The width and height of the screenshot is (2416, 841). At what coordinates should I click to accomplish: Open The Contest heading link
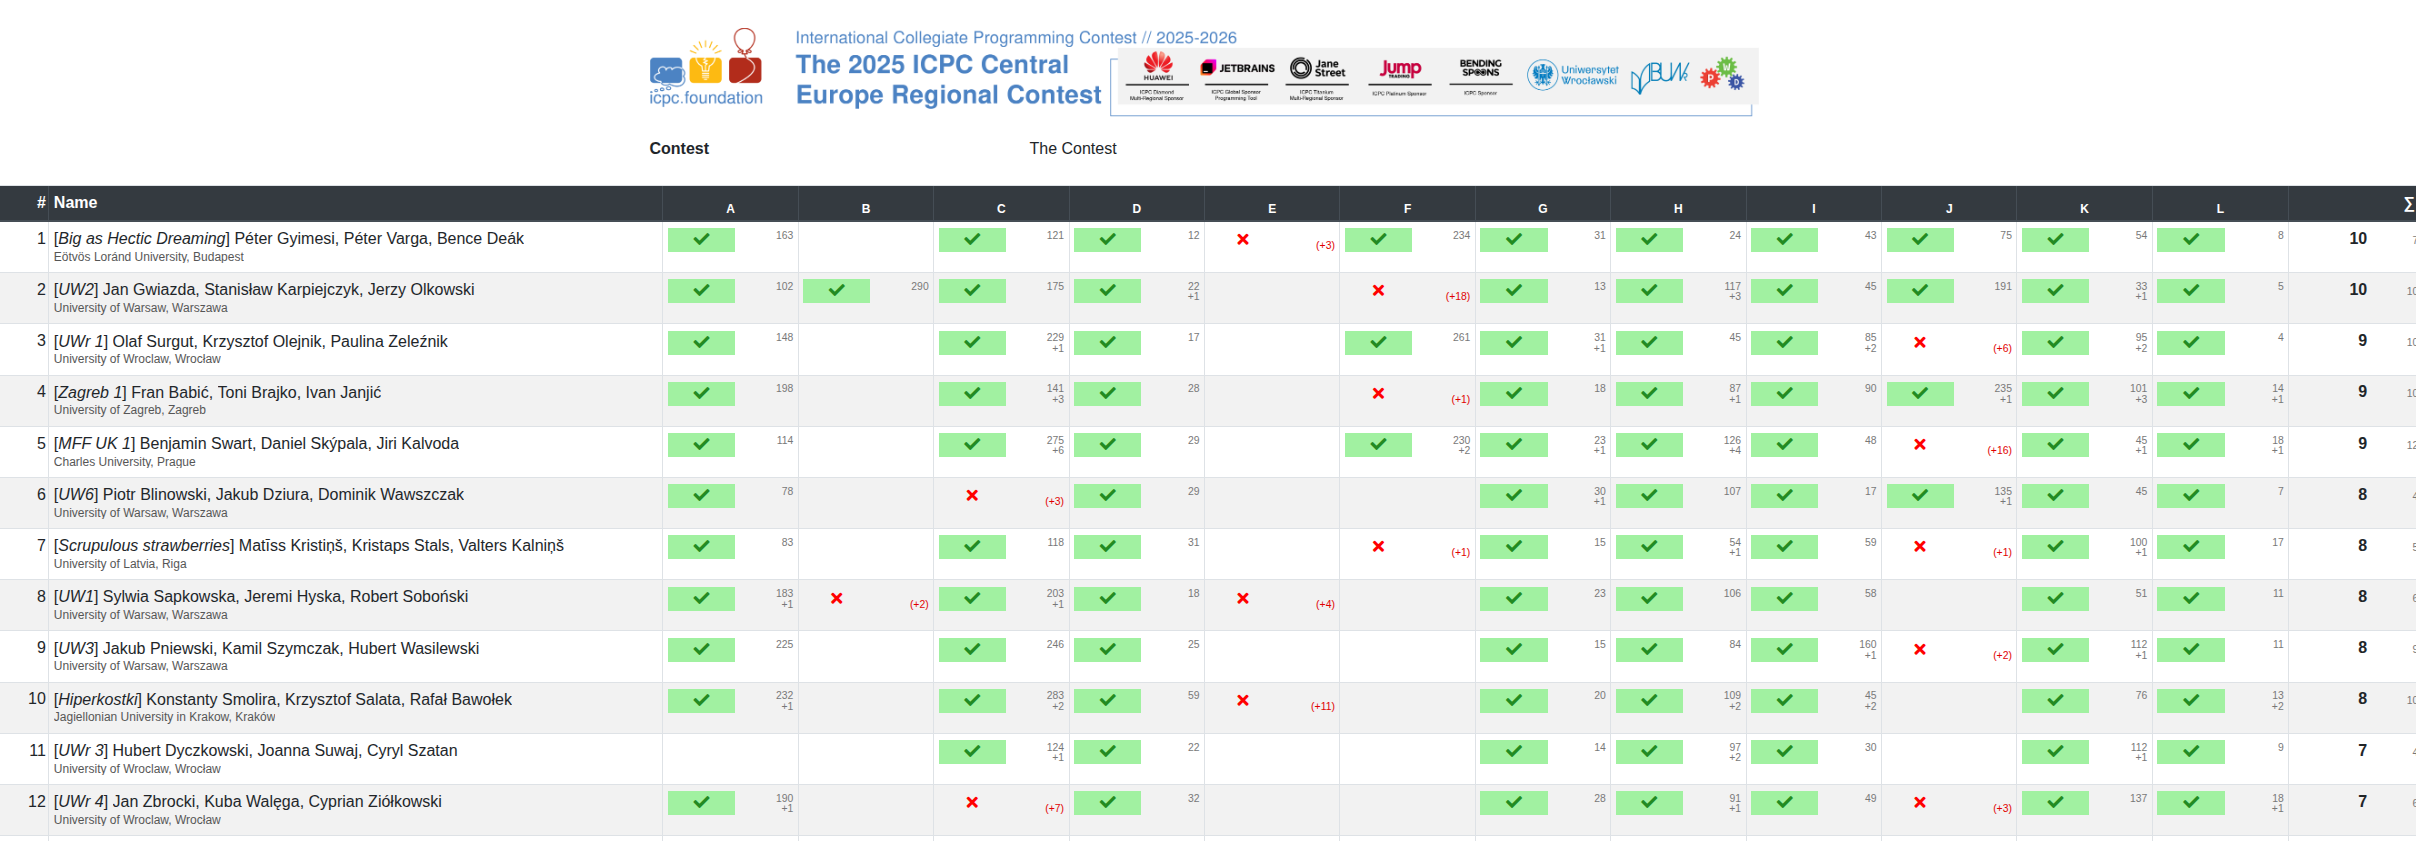click(1072, 148)
